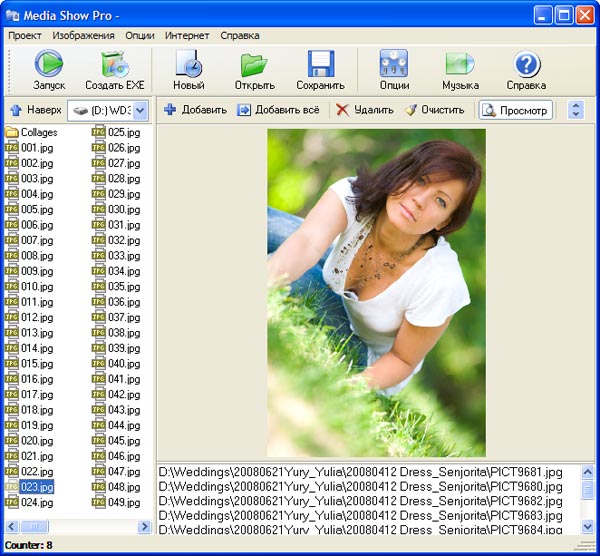Save project using Сохранить floppy icon
Viewport: 600px width, 556px height.
coord(320,69)
